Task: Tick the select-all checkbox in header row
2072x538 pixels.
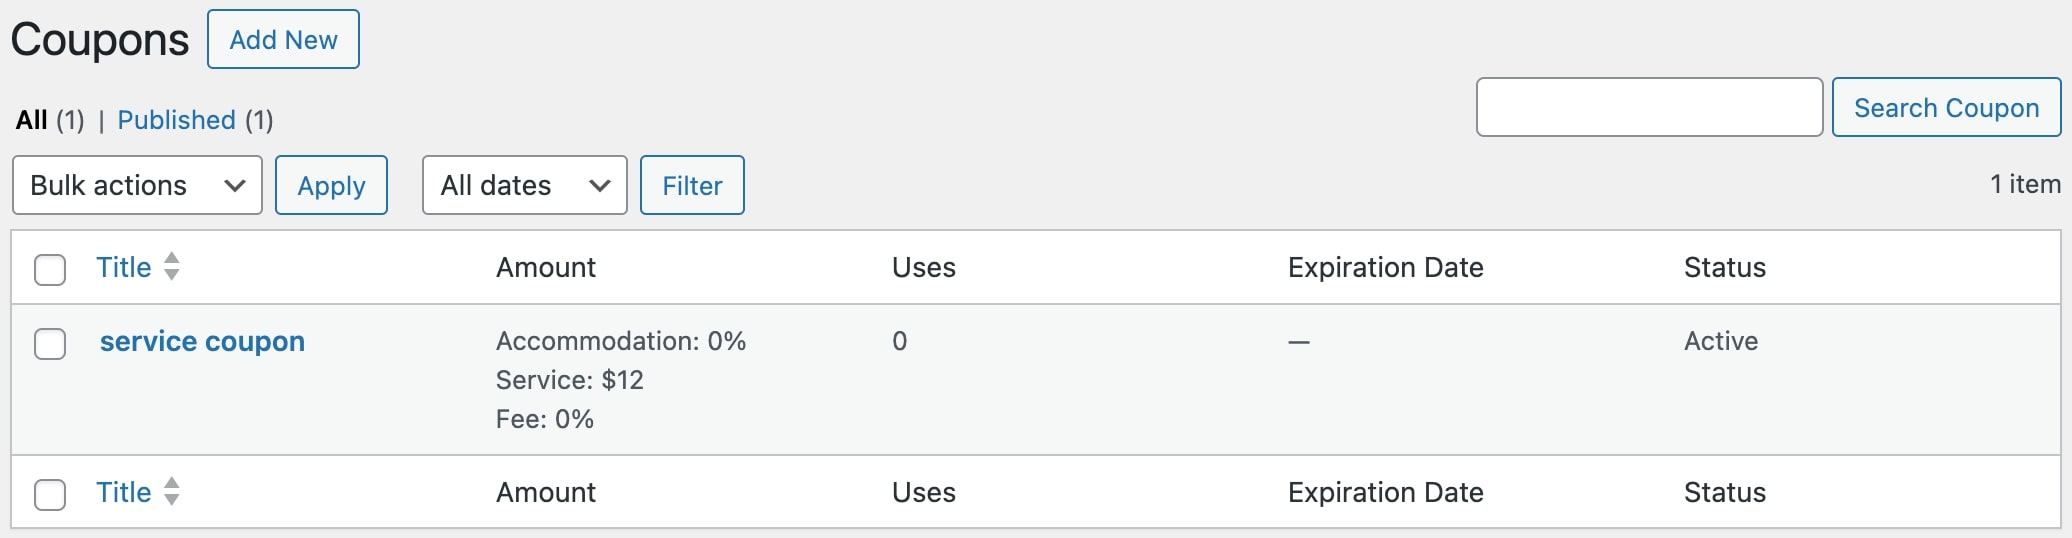Action: coord(50,269)
